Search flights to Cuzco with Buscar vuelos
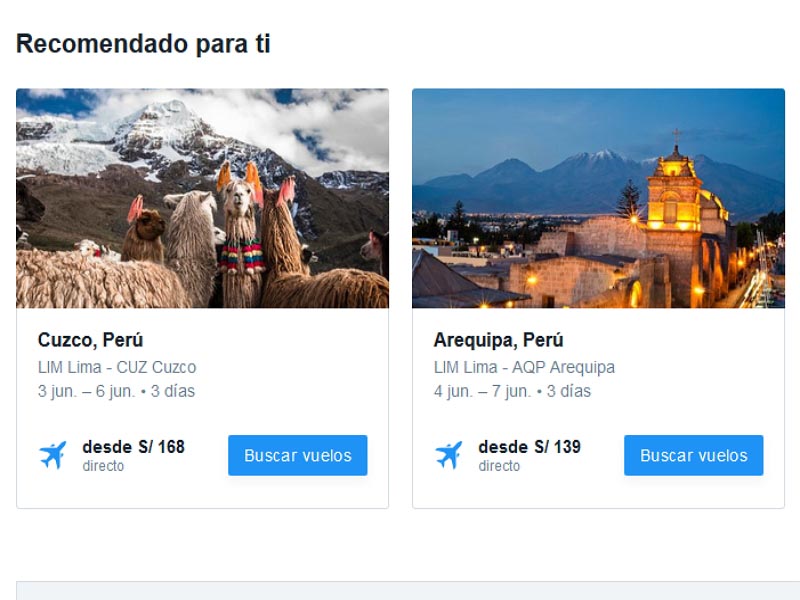 297,455
